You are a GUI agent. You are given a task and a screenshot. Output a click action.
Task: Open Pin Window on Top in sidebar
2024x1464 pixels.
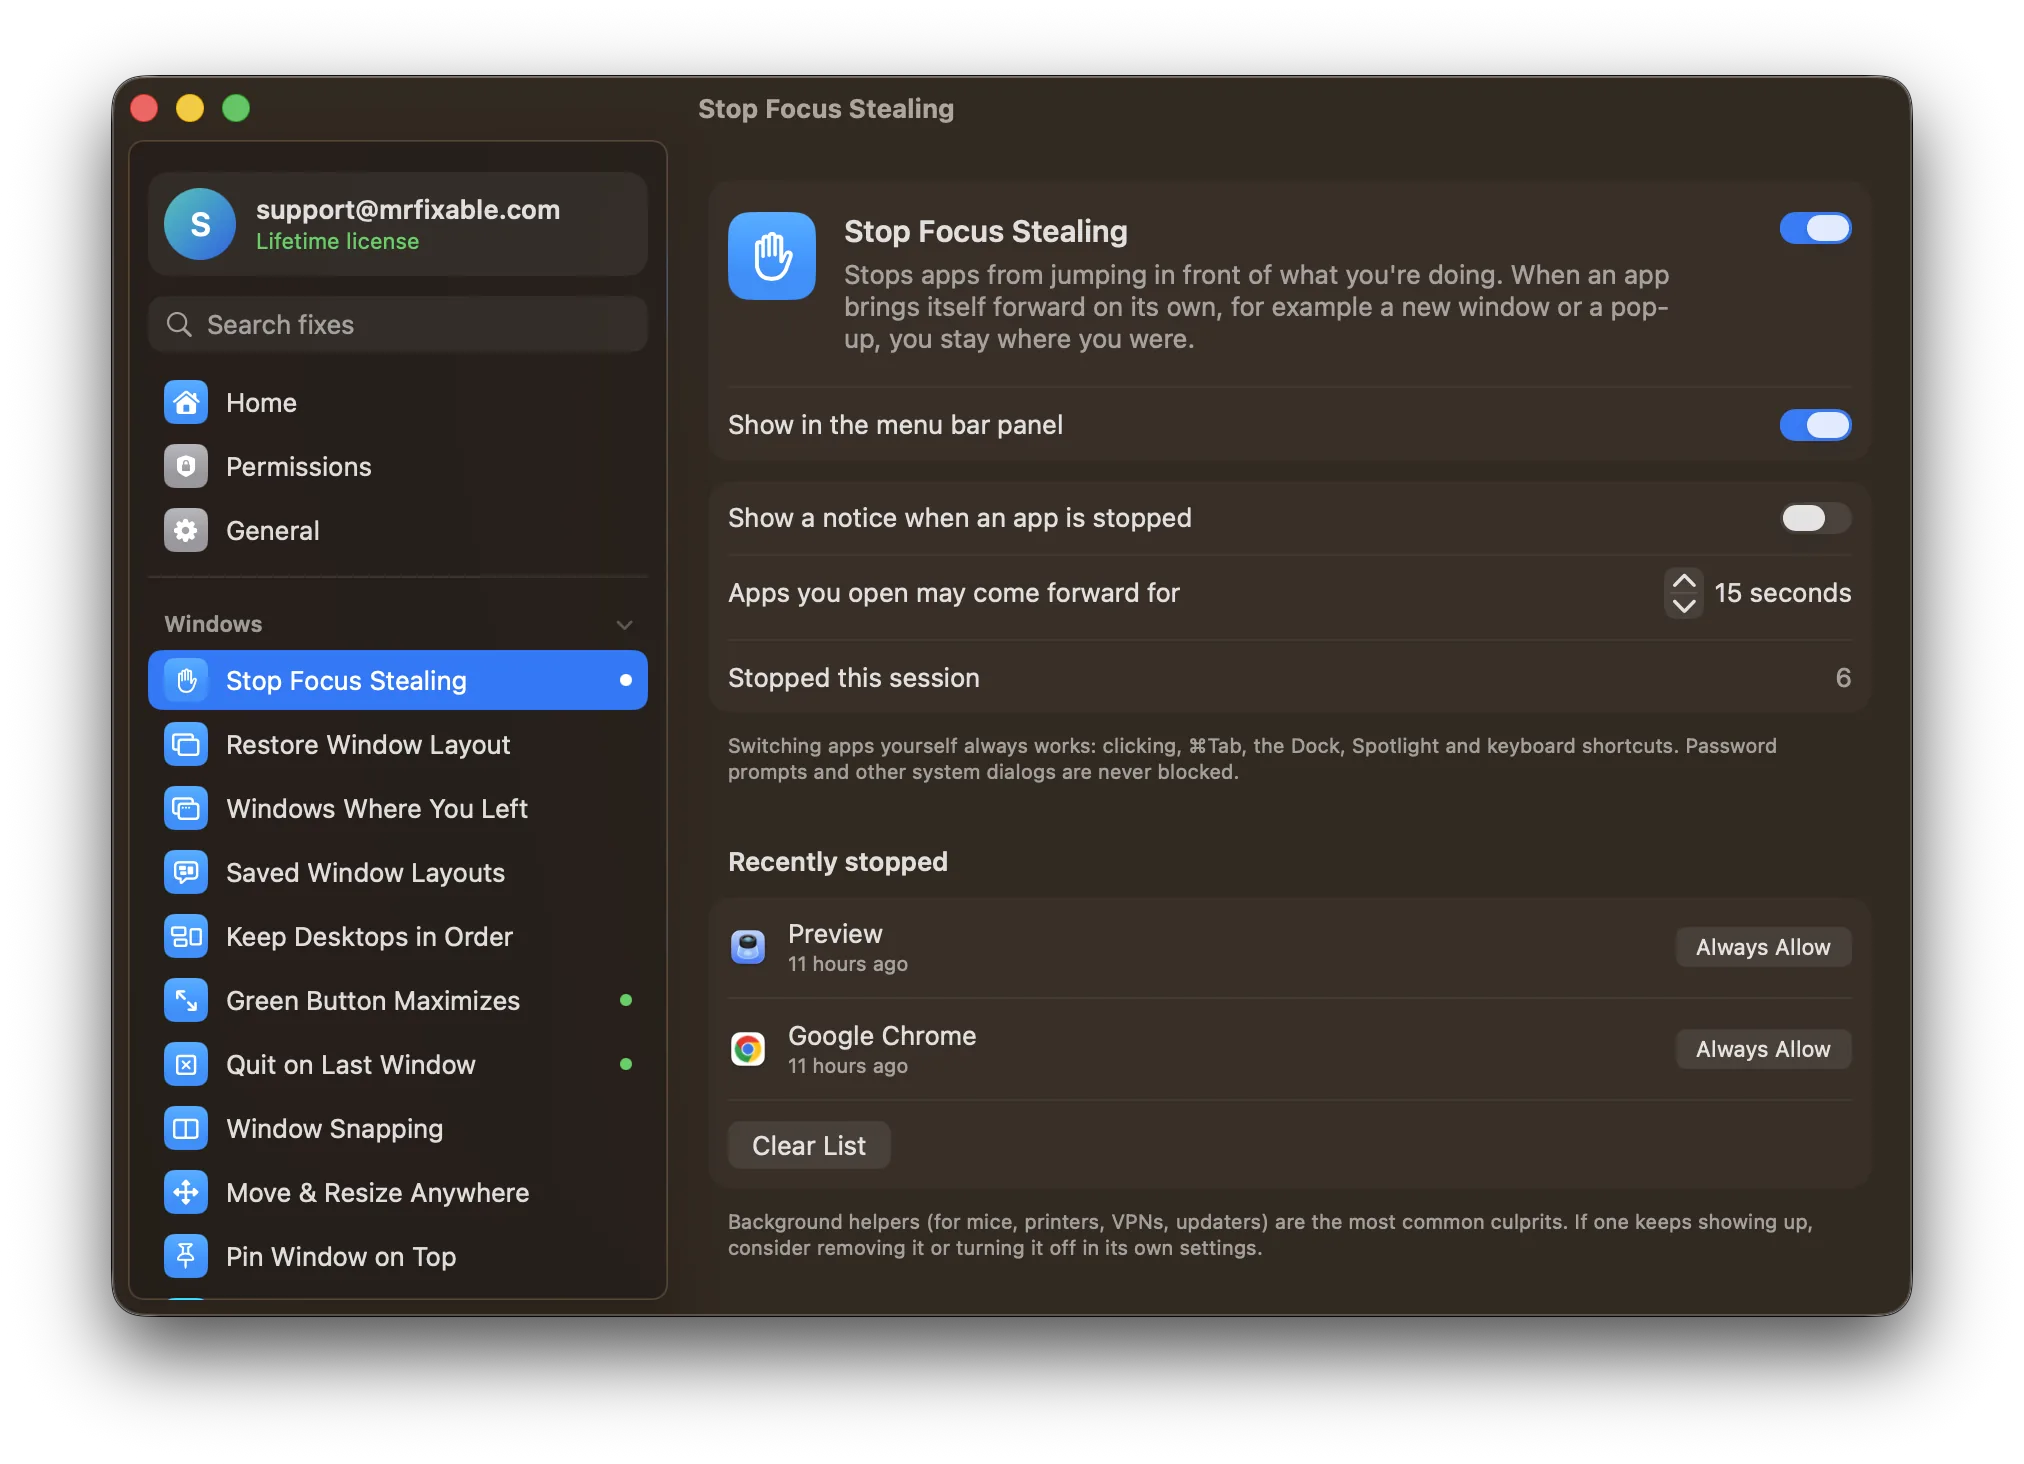pyautogui.click(x=398, y=1257)
